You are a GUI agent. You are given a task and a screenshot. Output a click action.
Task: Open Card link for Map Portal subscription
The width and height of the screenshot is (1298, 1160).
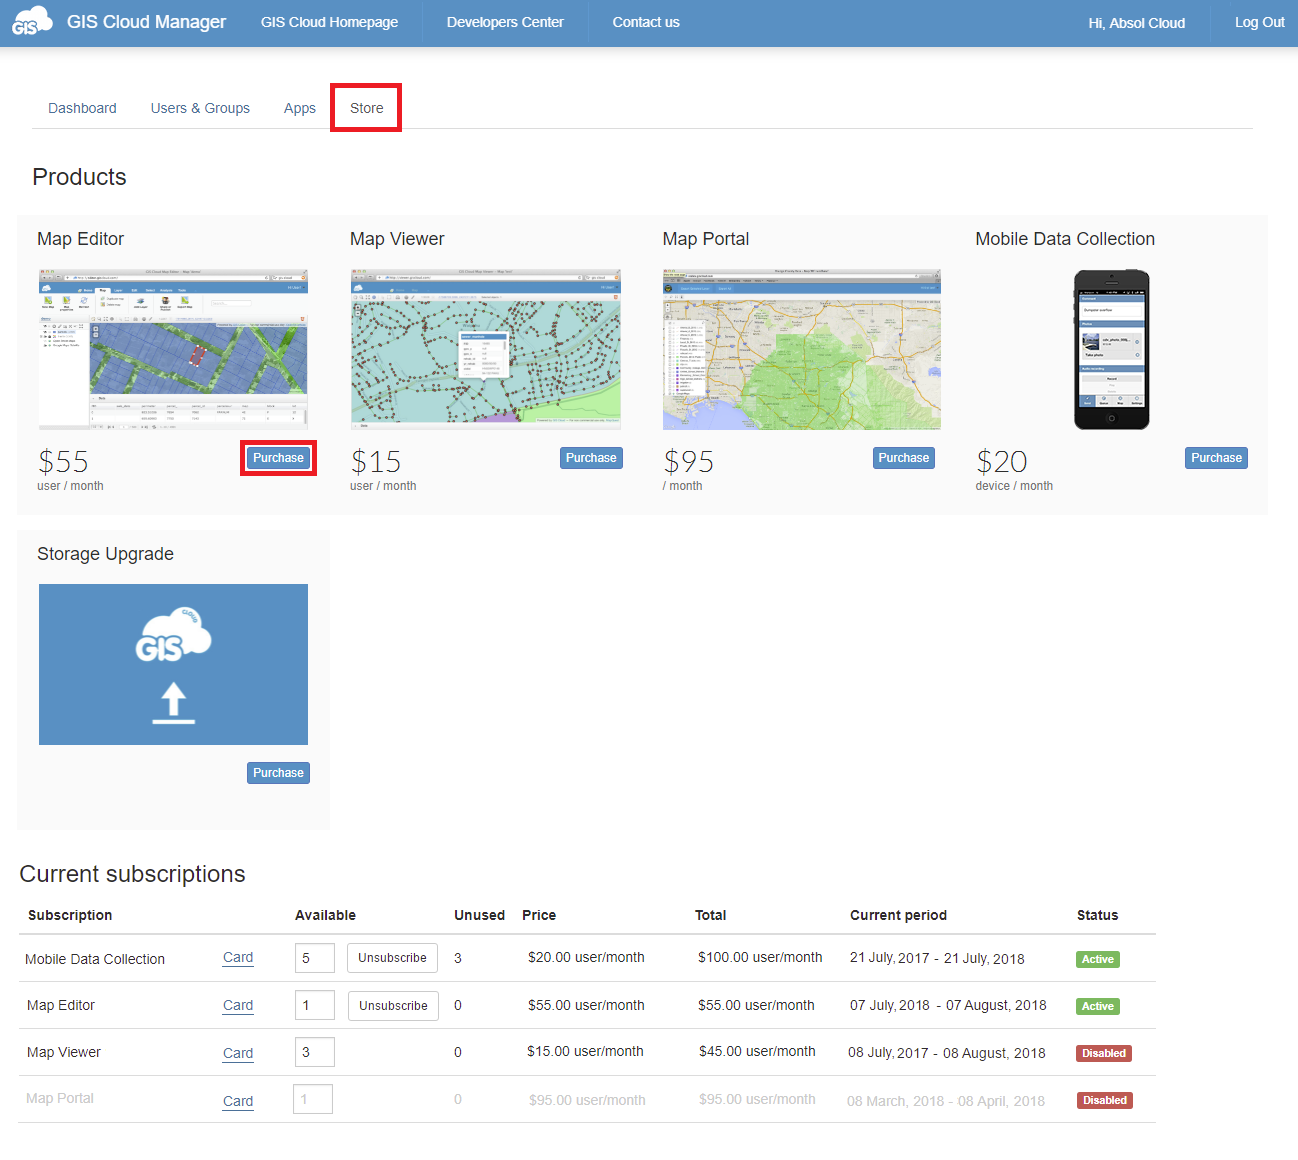pos(238,1101)
